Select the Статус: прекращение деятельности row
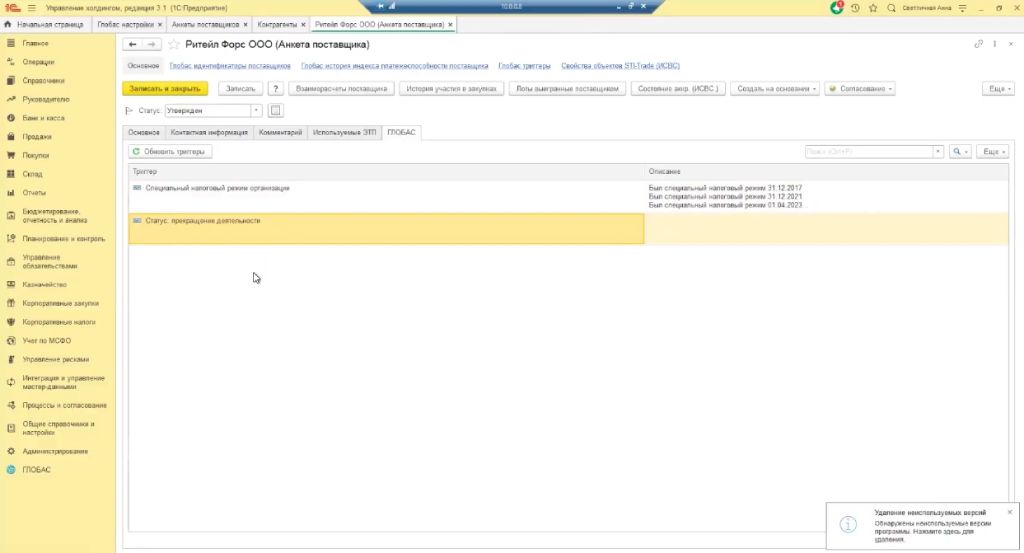Screen dimensions: 1024x553 (x=386, y=228)
